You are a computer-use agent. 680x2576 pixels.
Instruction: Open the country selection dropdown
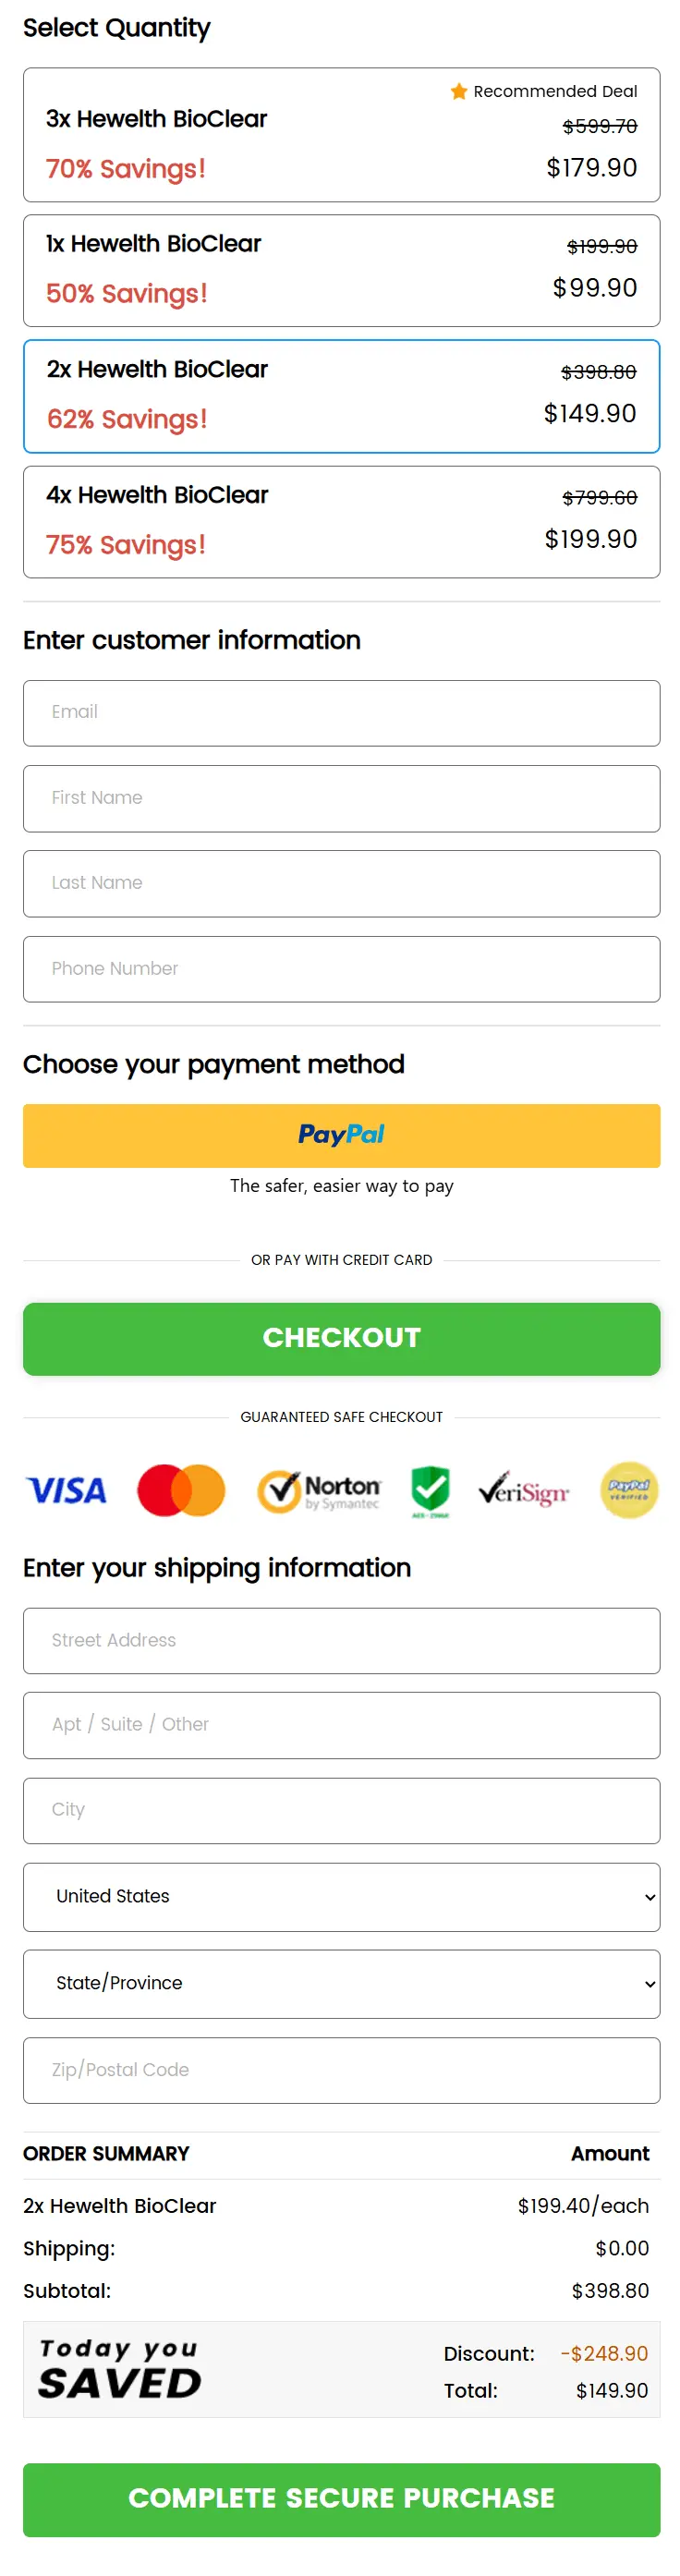(341, 1896)
